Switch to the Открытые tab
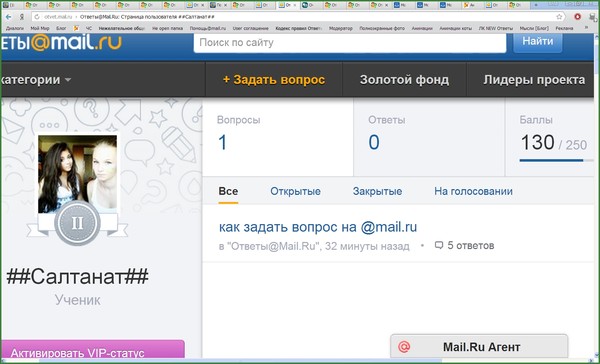Viewport: 600px width, 364px height. (295, 191)
